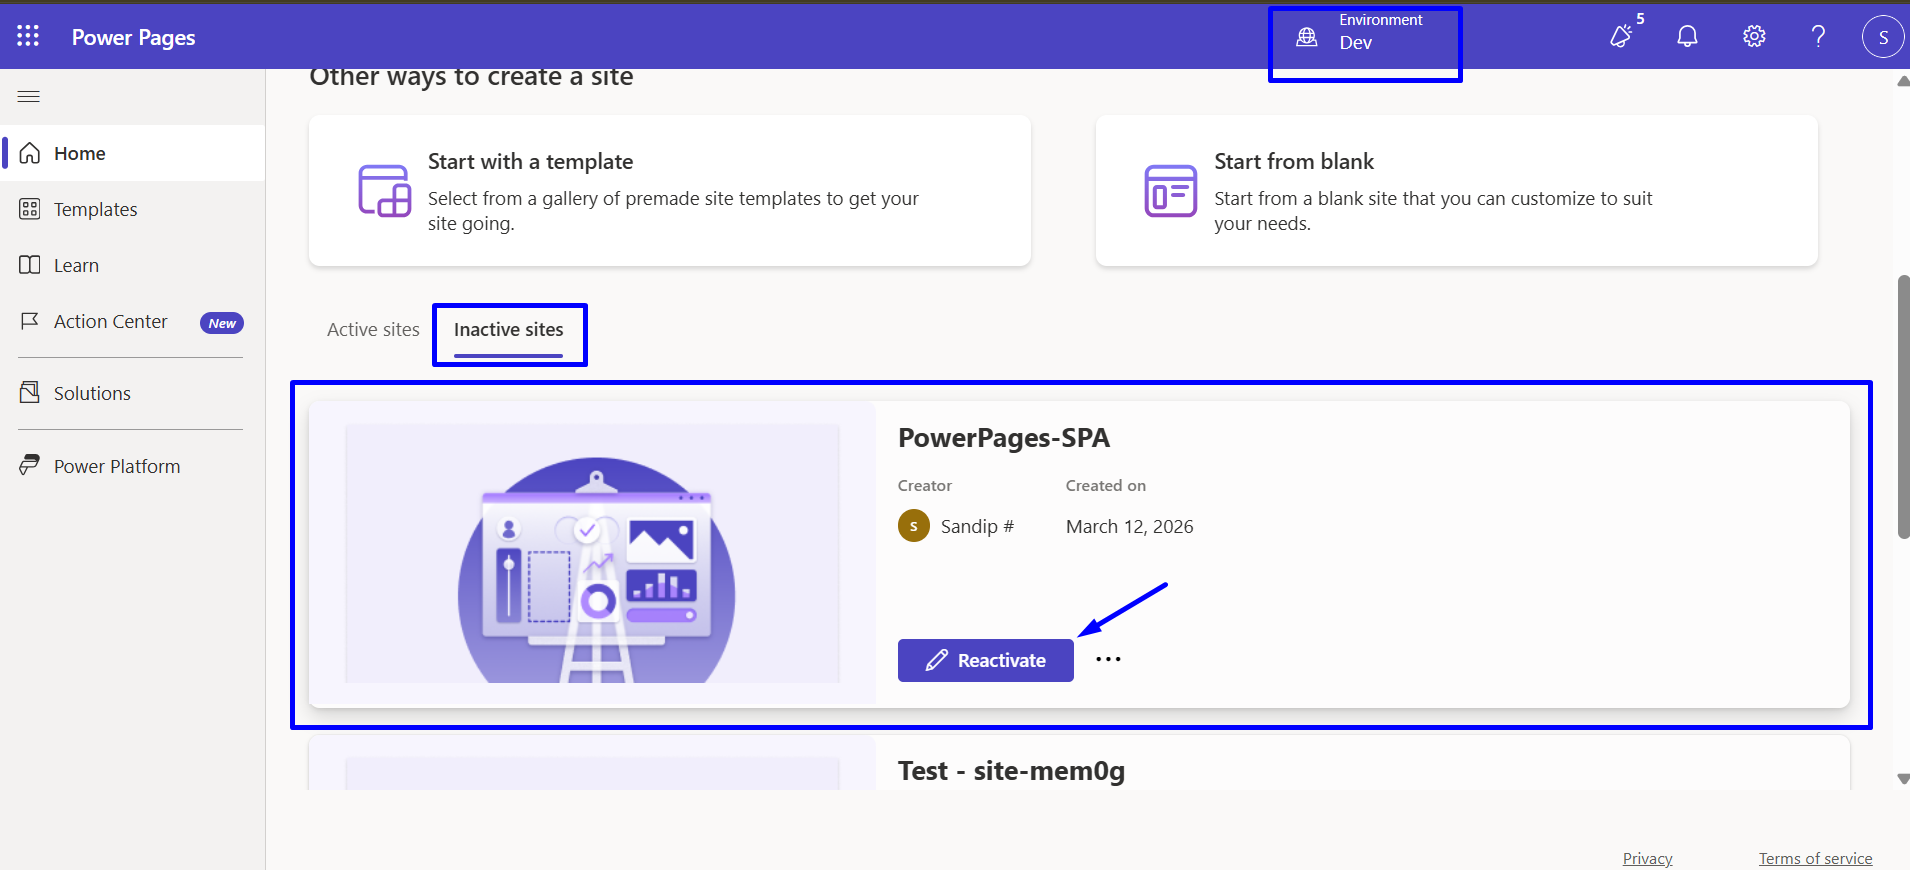The width and height of the screenshot is (1910, 870).
Task: Reactivate the PowerPages-SPA site
Action: [x=985, y=660]
